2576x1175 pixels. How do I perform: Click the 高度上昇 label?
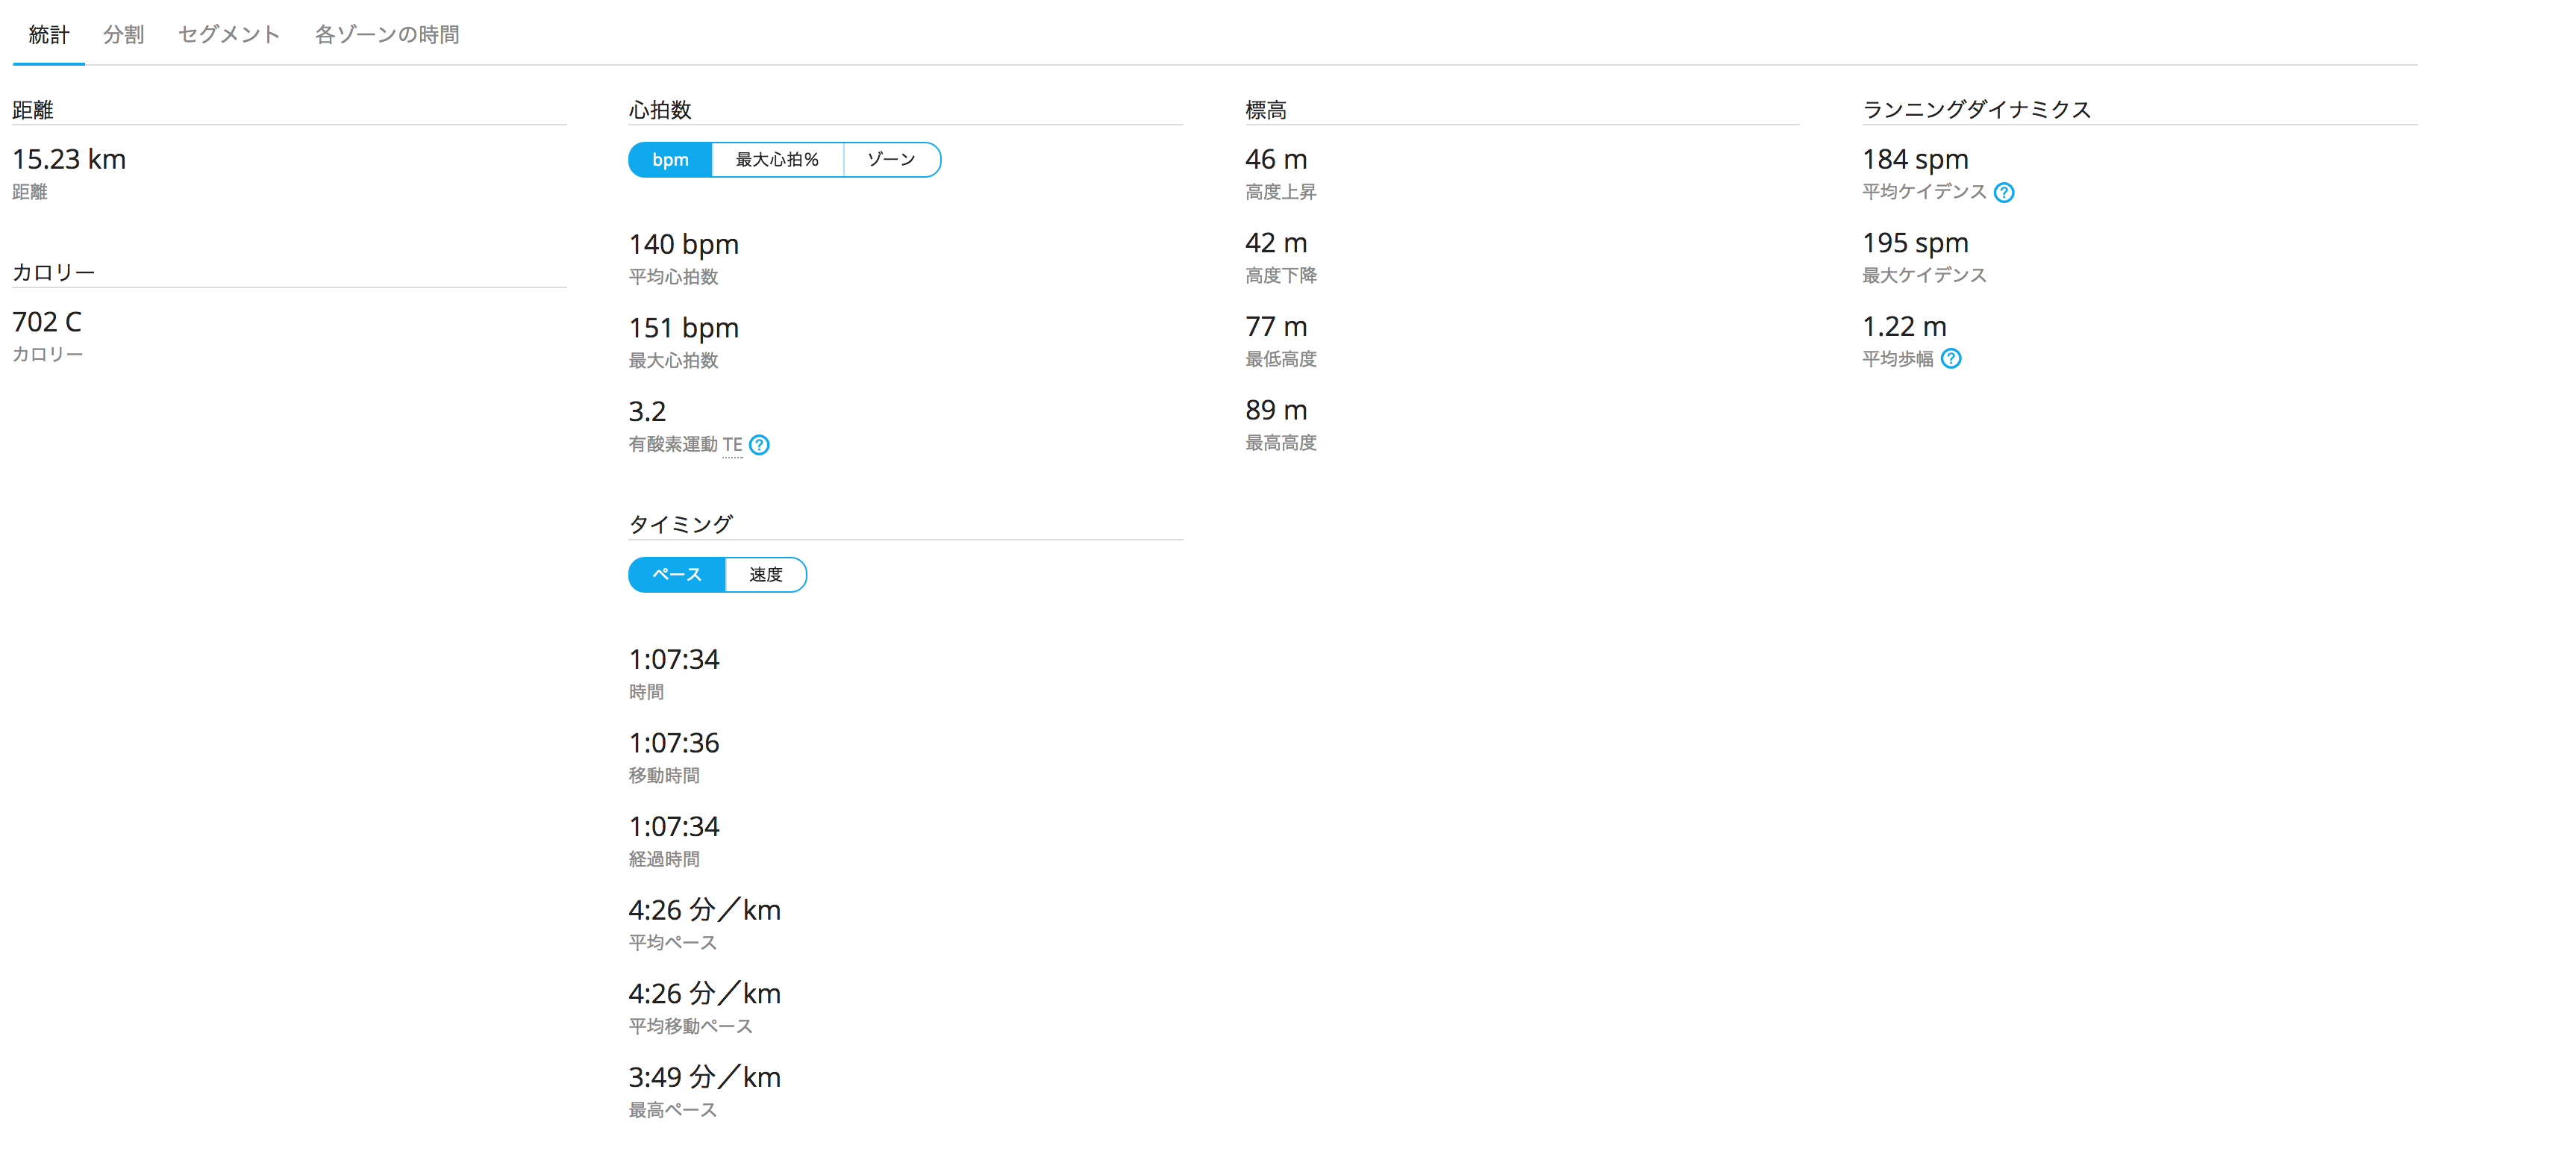pyautogui.click(x=1281, y=193)
